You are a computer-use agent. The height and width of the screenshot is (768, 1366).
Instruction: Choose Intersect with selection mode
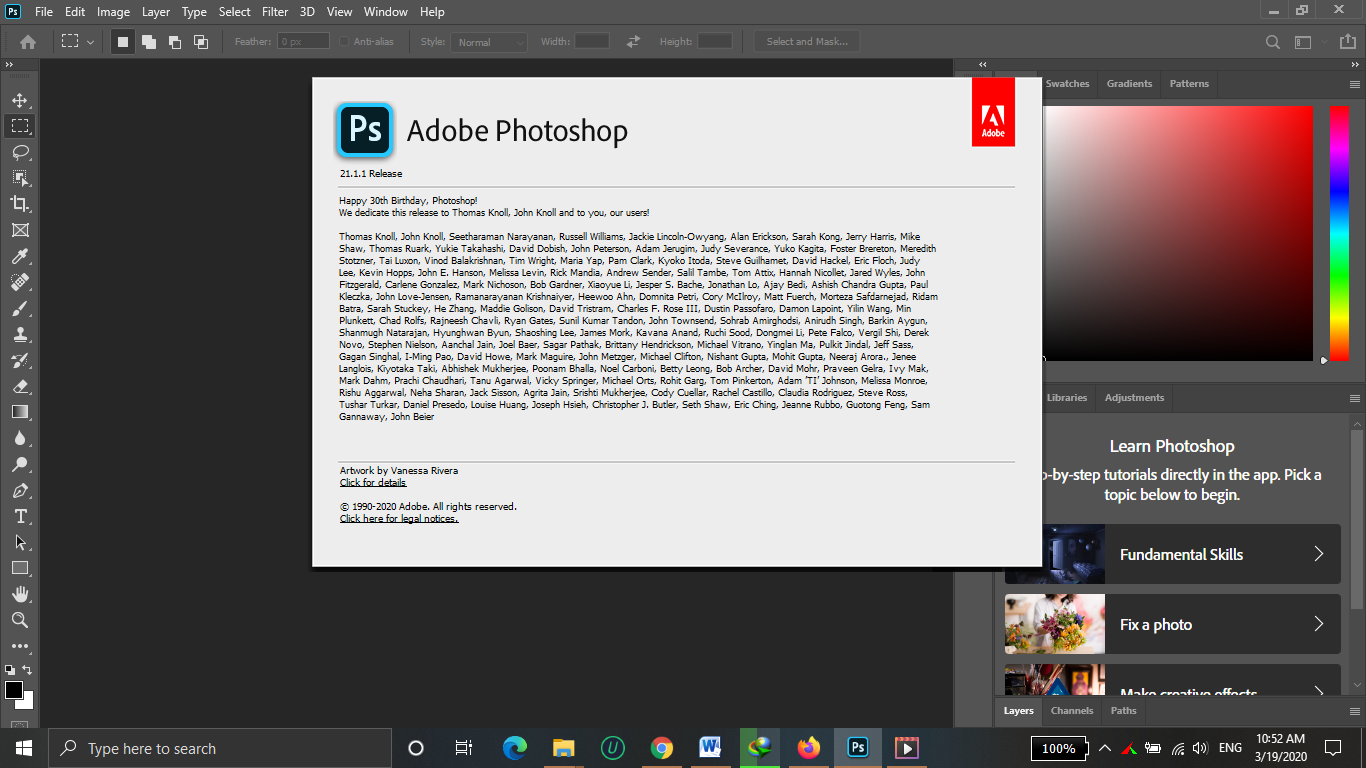(200, 42)
